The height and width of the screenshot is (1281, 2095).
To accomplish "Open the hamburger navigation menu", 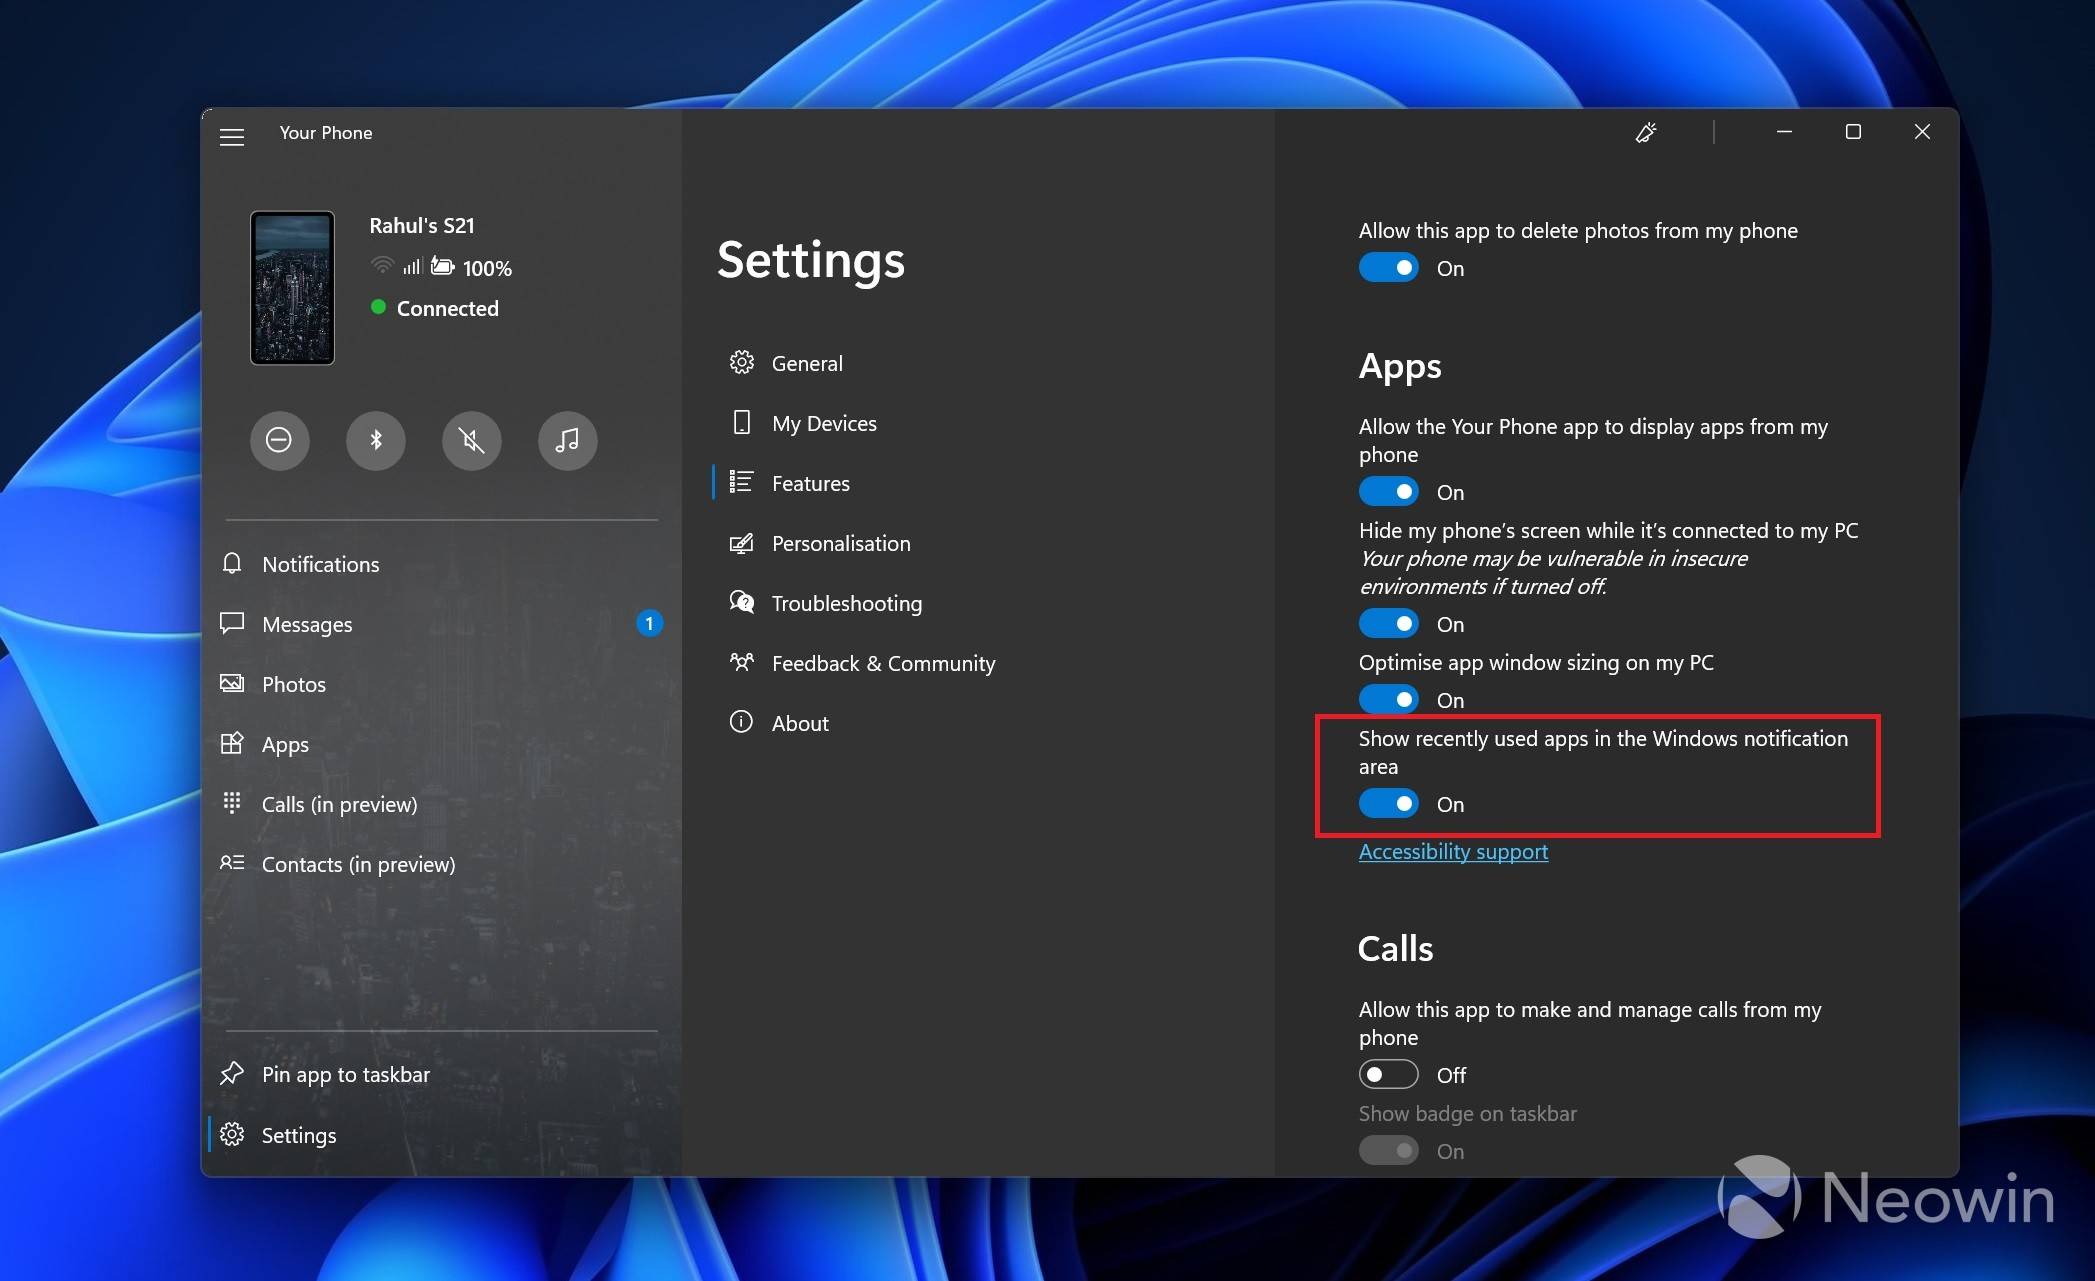I will [x=232, y=137].
